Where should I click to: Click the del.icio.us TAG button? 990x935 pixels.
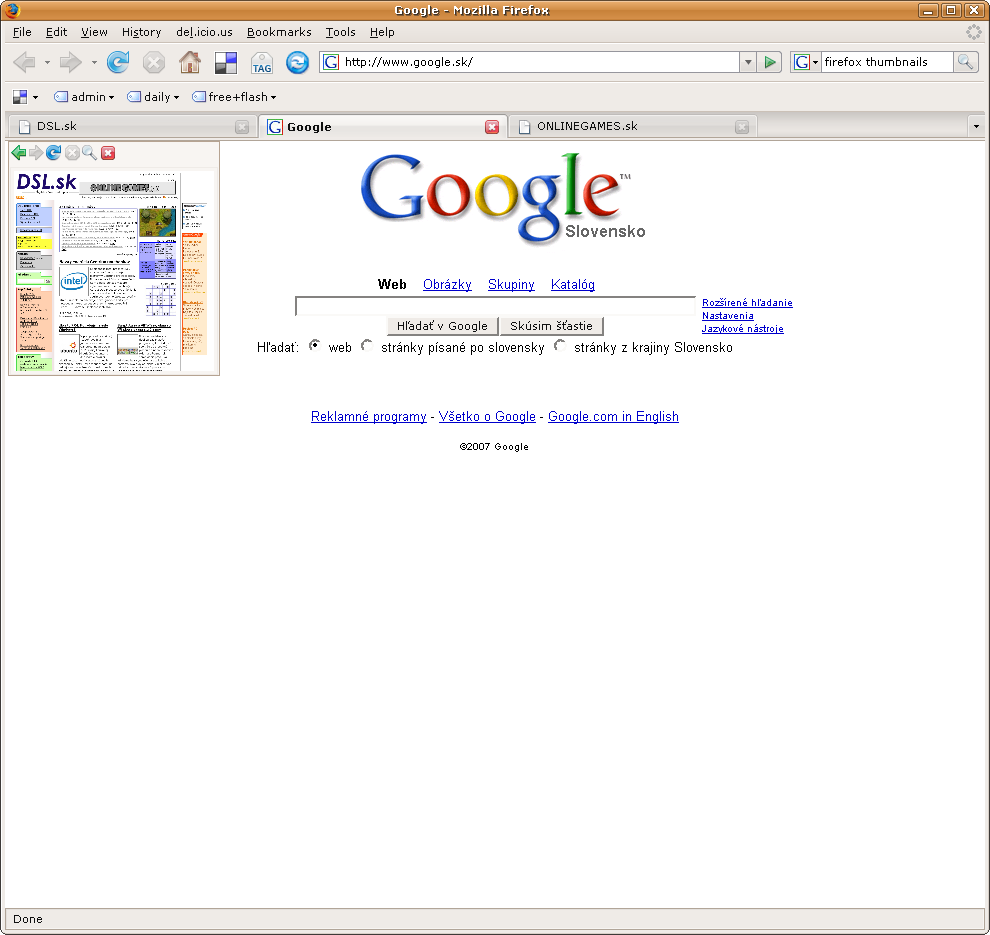261,63
